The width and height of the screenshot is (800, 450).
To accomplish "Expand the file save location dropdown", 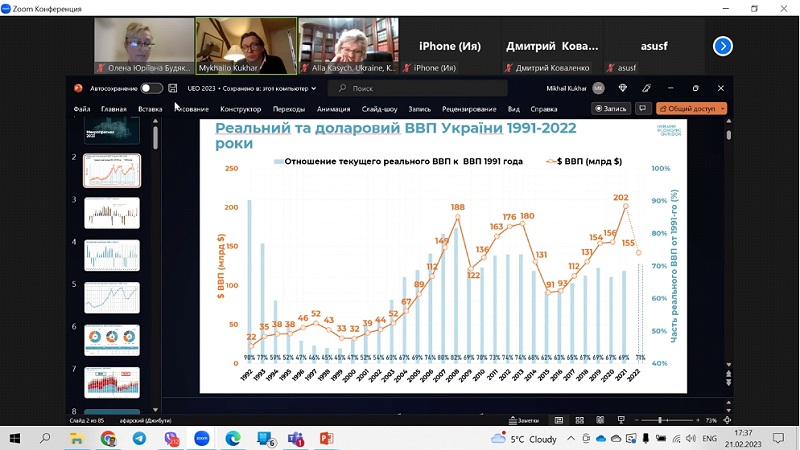I will point(315,88).
